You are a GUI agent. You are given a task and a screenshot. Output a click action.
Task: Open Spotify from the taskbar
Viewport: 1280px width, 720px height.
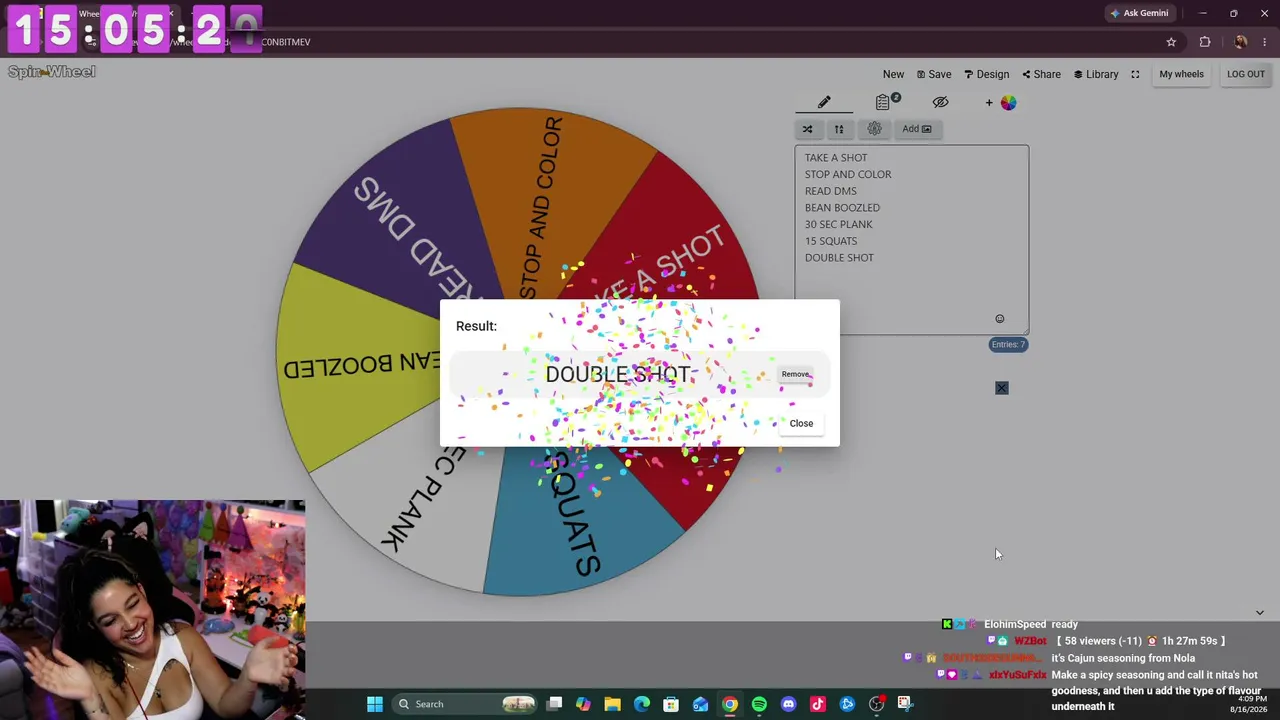(x=759, y=704)
